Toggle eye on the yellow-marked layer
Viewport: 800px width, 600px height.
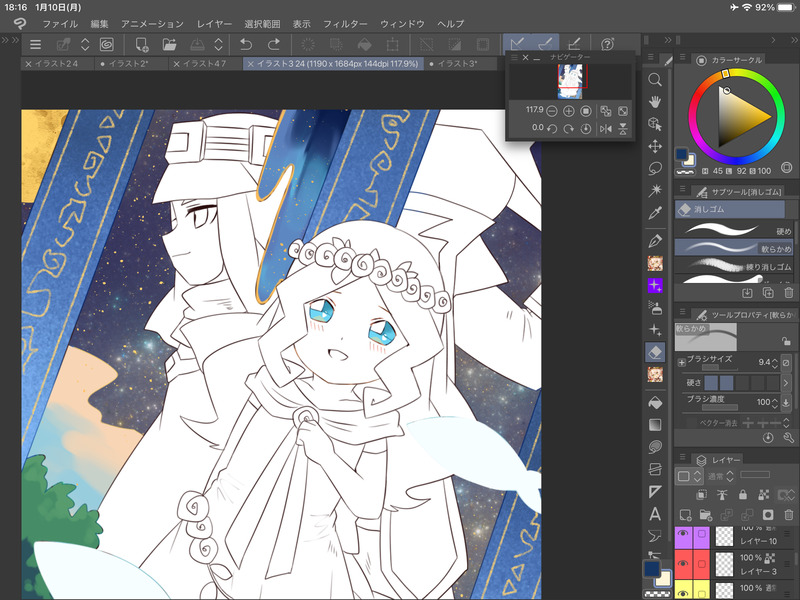coord(683,592)
